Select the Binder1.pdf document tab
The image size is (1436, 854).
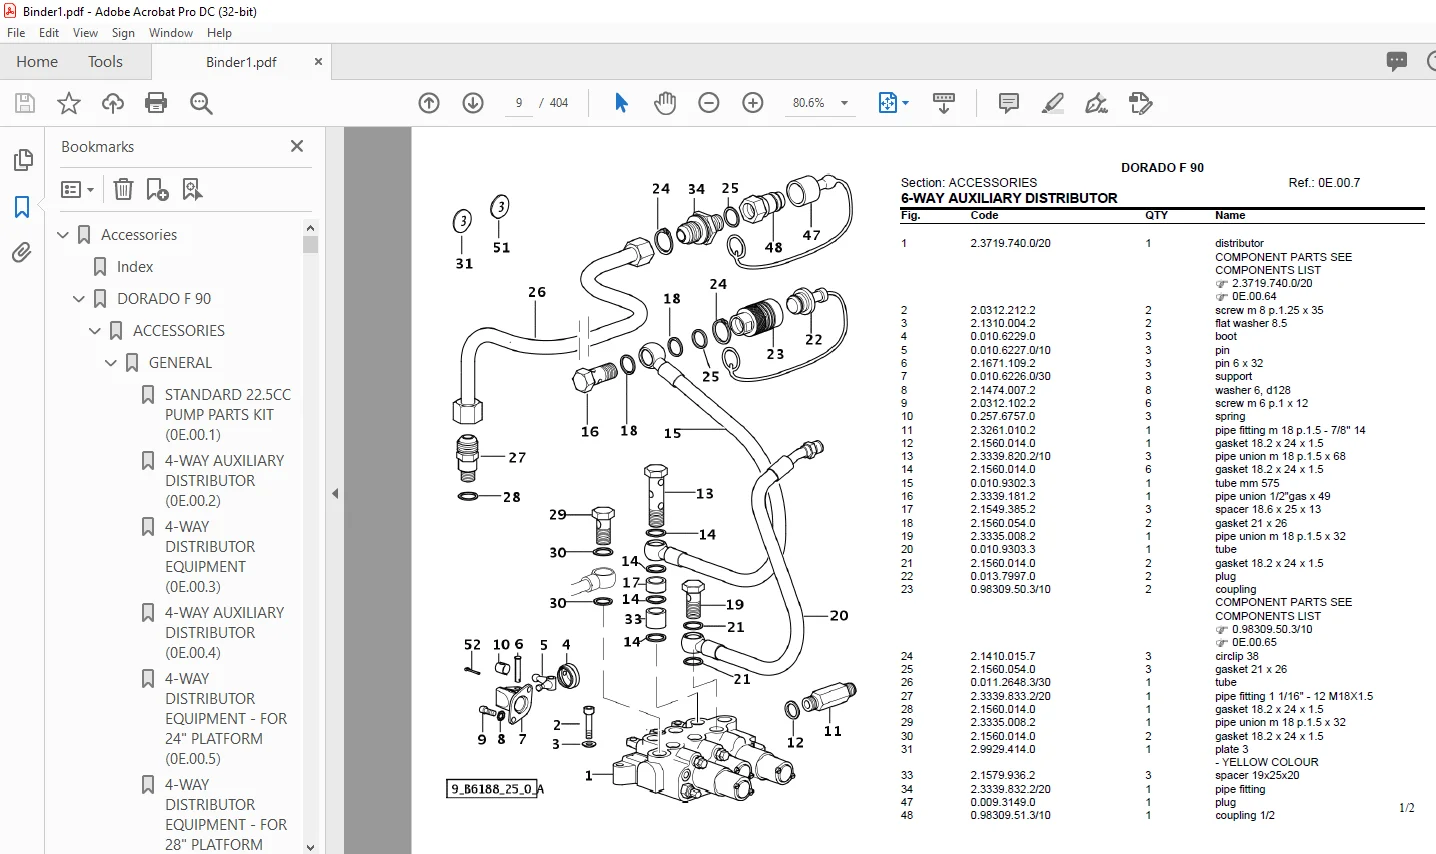pos(241,62)
